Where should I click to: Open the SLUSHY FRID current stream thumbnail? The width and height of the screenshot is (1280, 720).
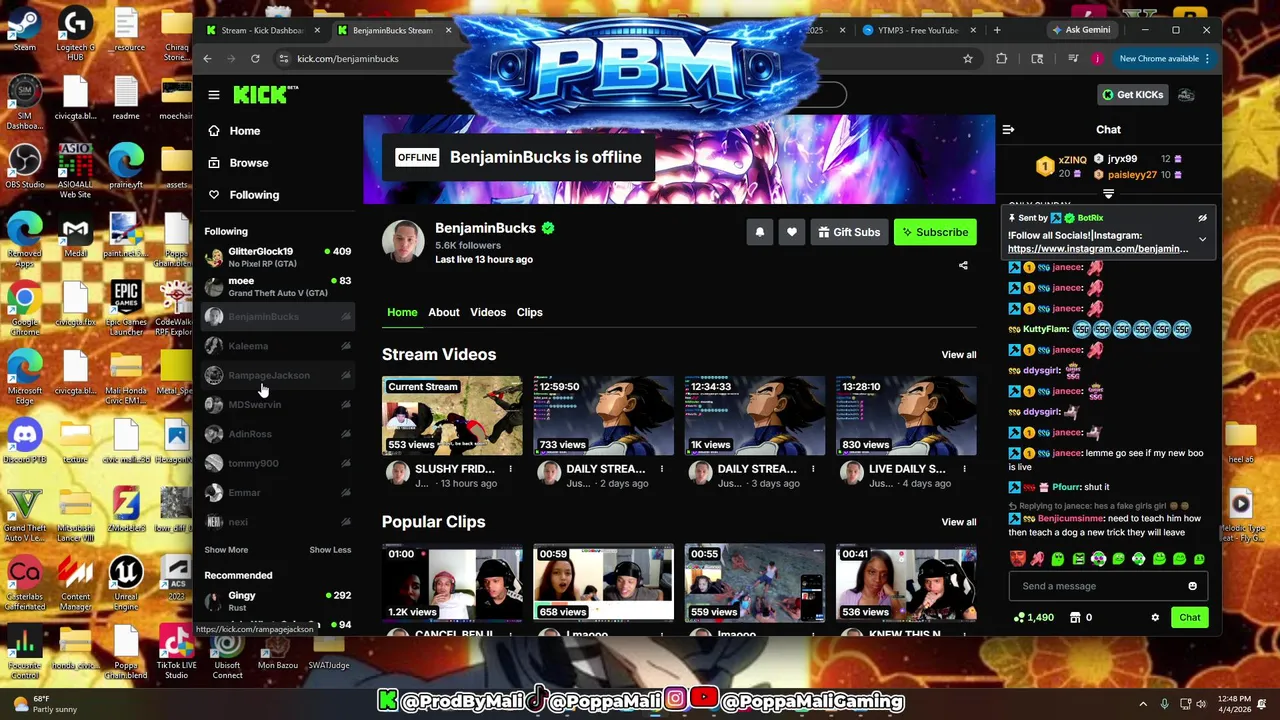[x=452, y=416]
